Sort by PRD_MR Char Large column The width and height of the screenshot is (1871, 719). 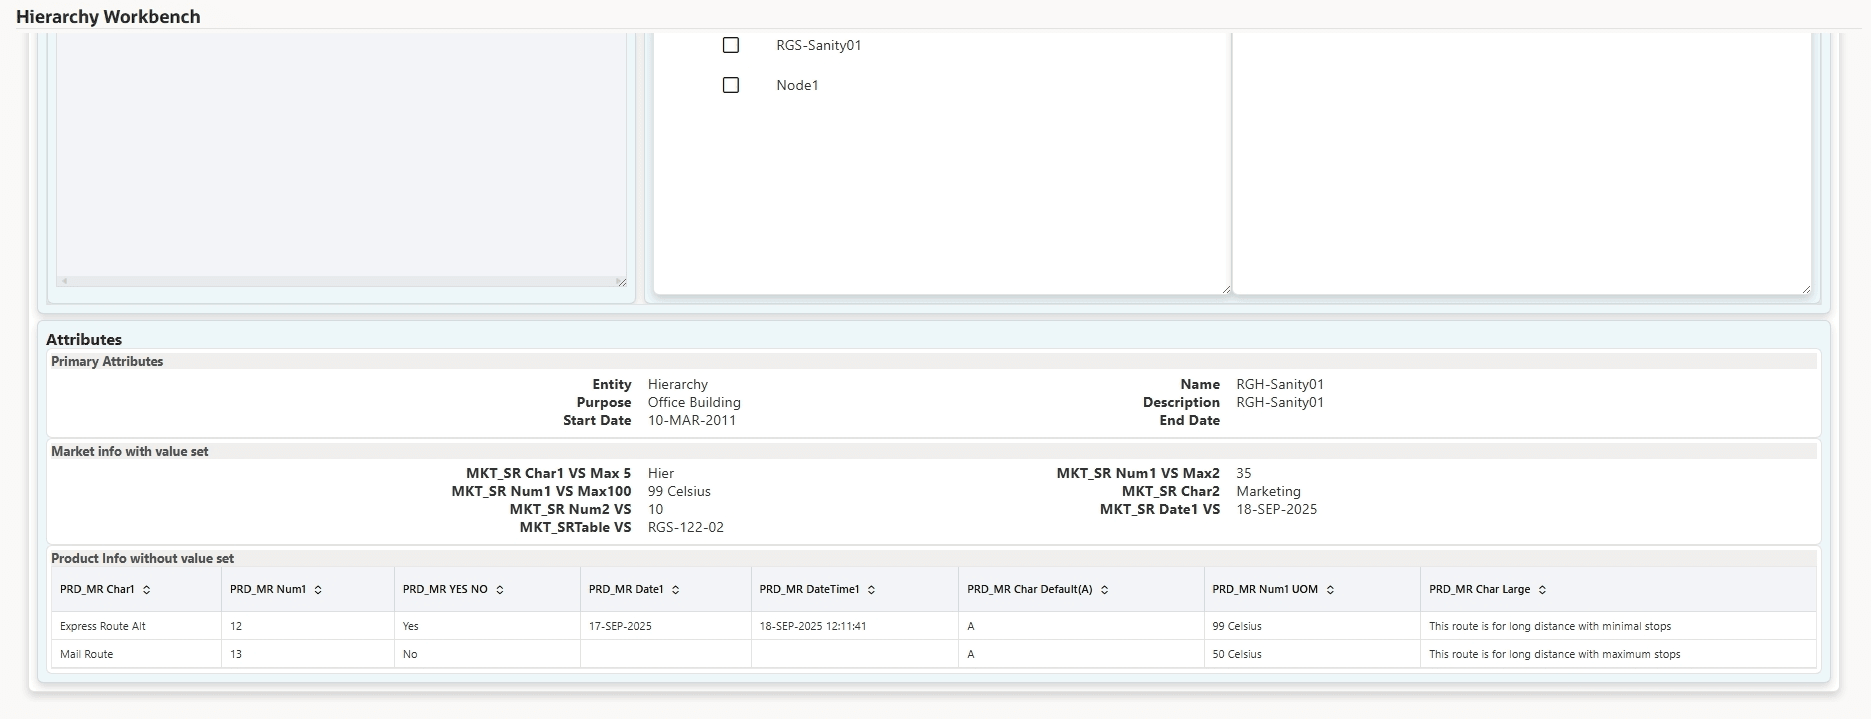(1543, 590)
